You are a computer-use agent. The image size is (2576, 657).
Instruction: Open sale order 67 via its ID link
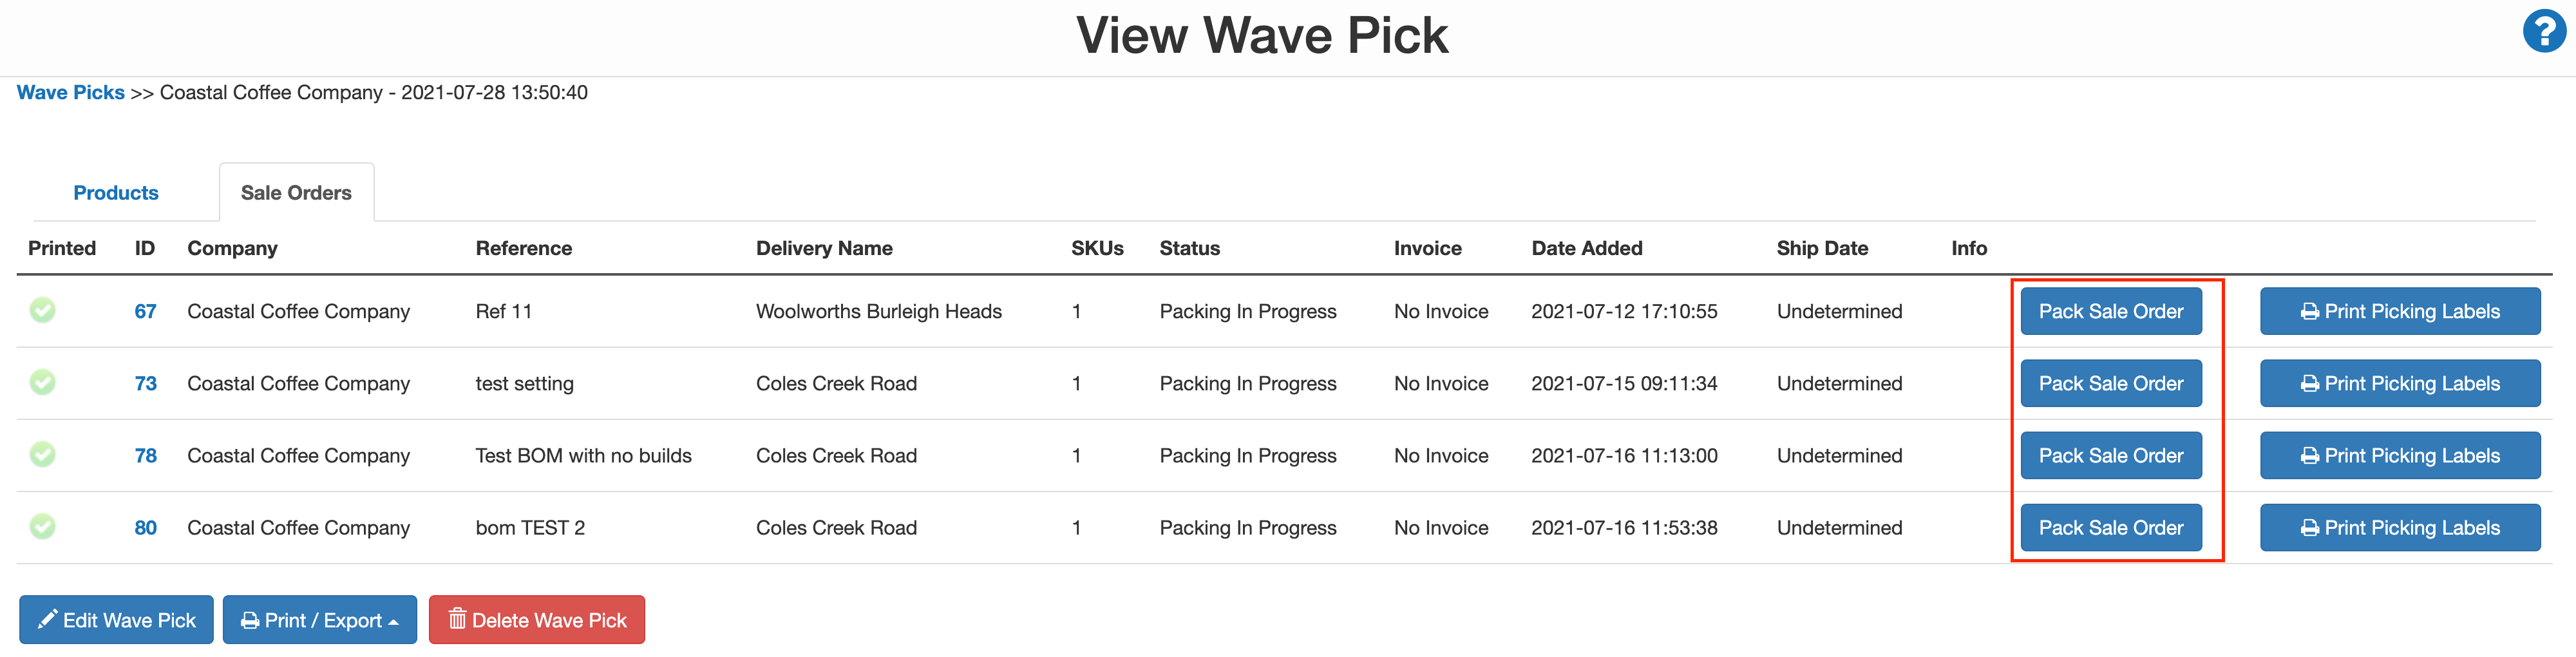tap(145, 311)
